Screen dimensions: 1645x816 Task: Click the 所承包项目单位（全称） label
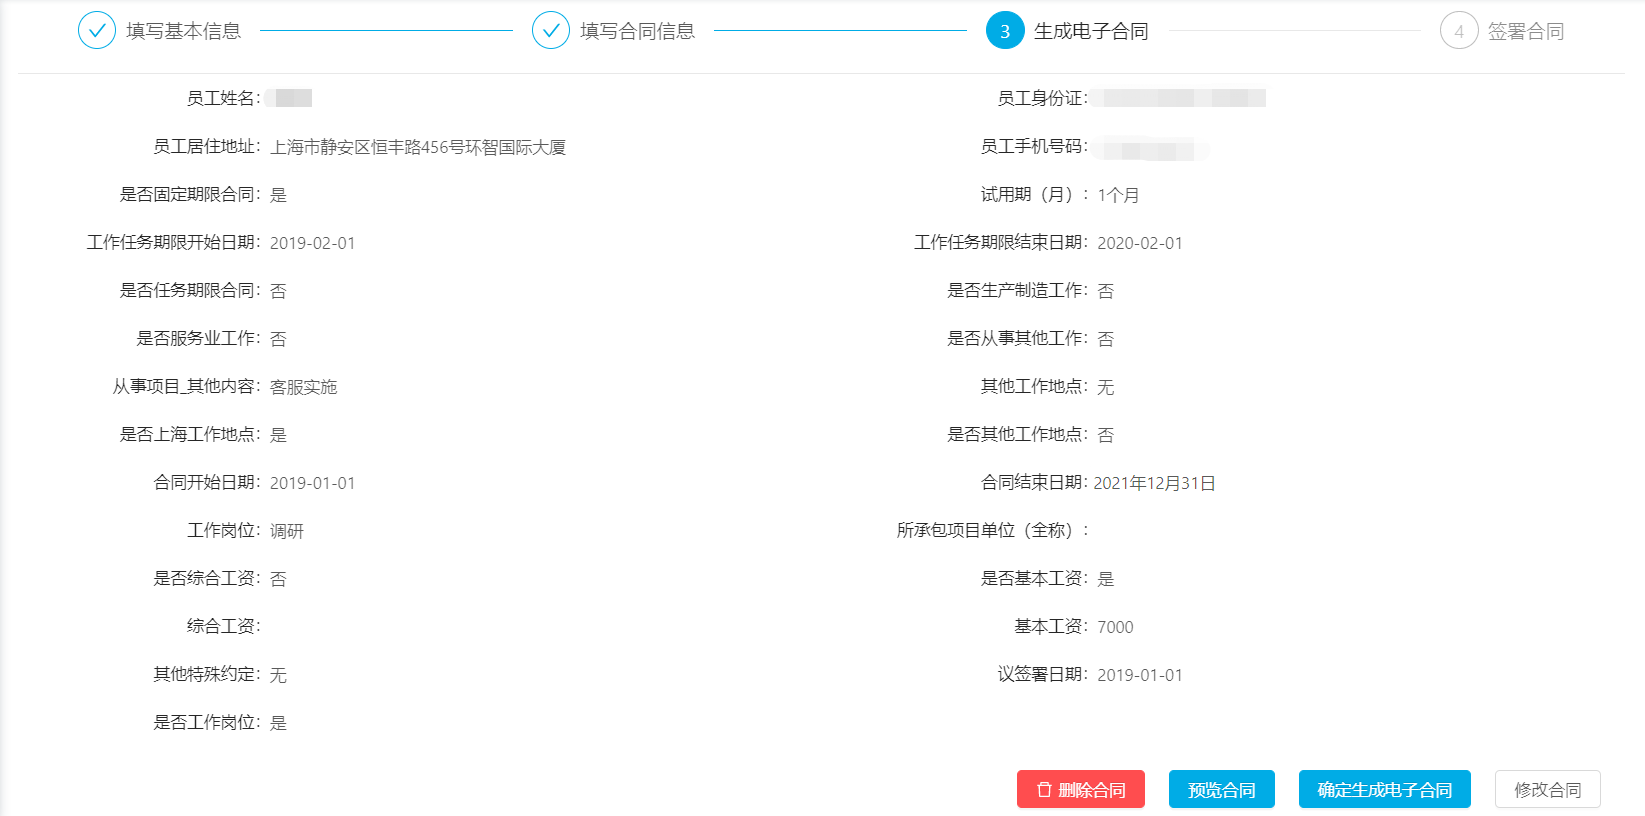[993, 531]
